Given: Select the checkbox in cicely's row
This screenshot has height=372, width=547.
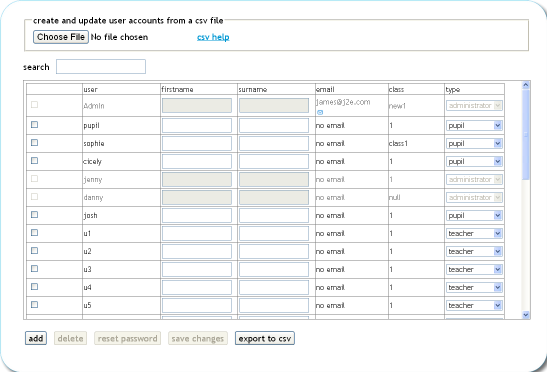Looking at the screenshot, I should 34,161.
